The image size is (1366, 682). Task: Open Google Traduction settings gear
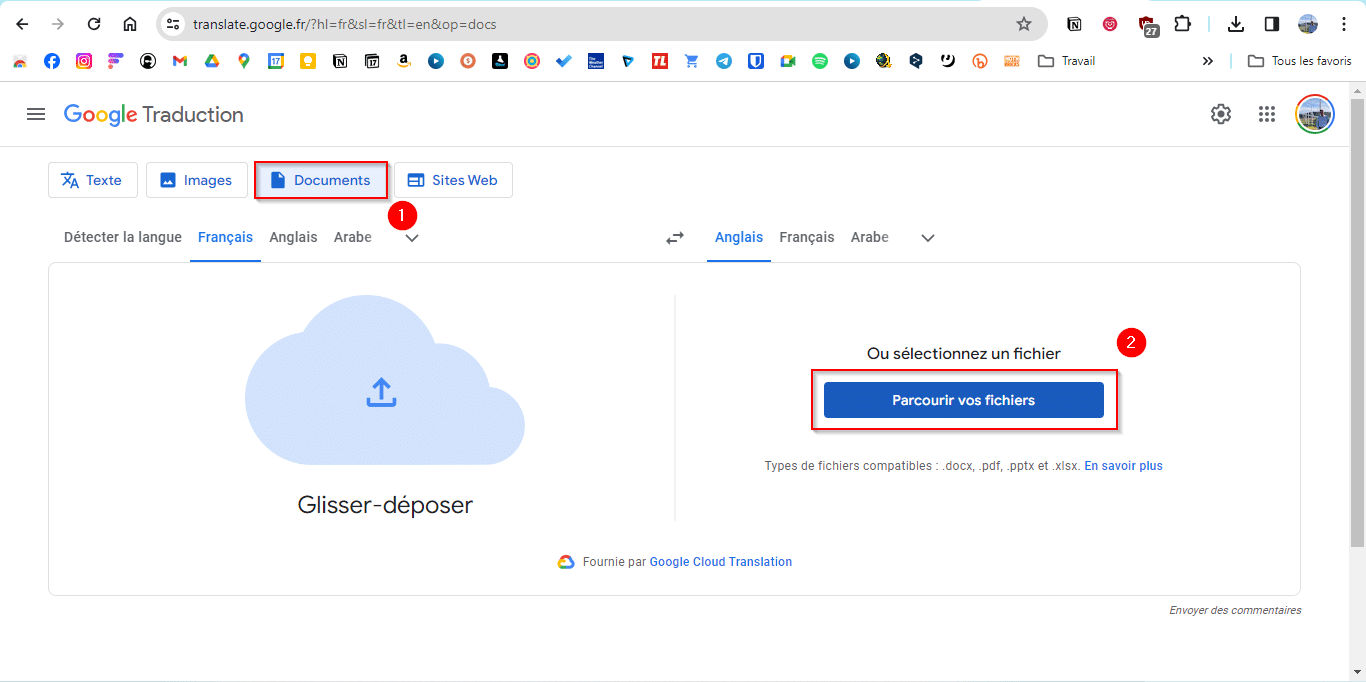pos(1221,114)
